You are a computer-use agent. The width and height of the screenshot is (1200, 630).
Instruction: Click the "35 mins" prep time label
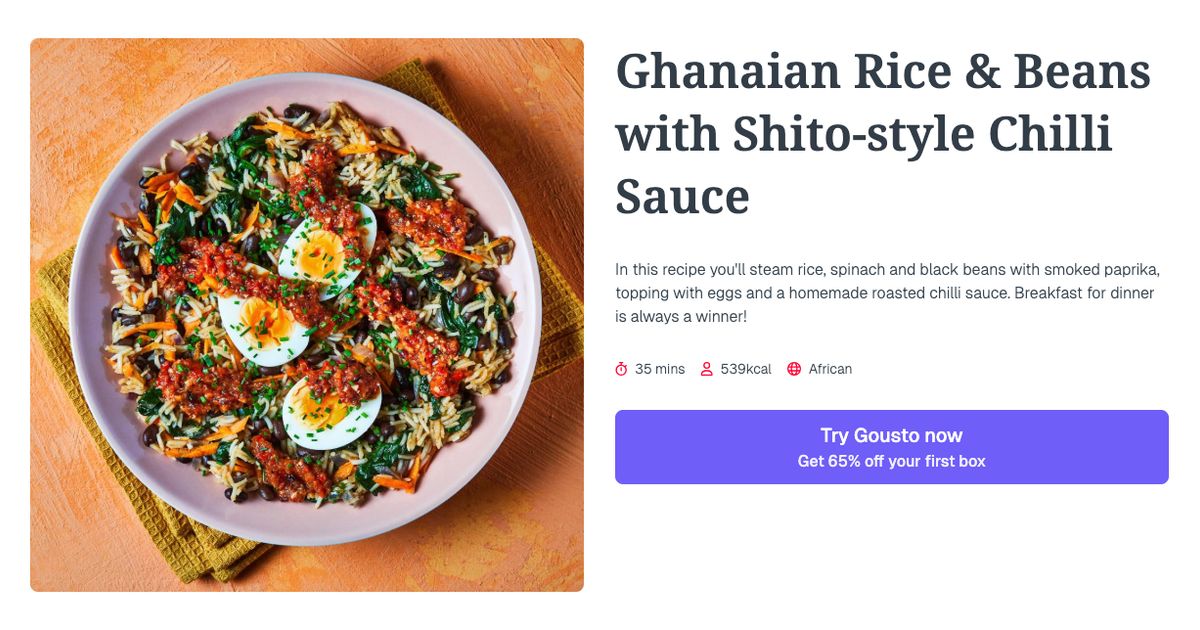pyautogui.click(x=660, y=369)
